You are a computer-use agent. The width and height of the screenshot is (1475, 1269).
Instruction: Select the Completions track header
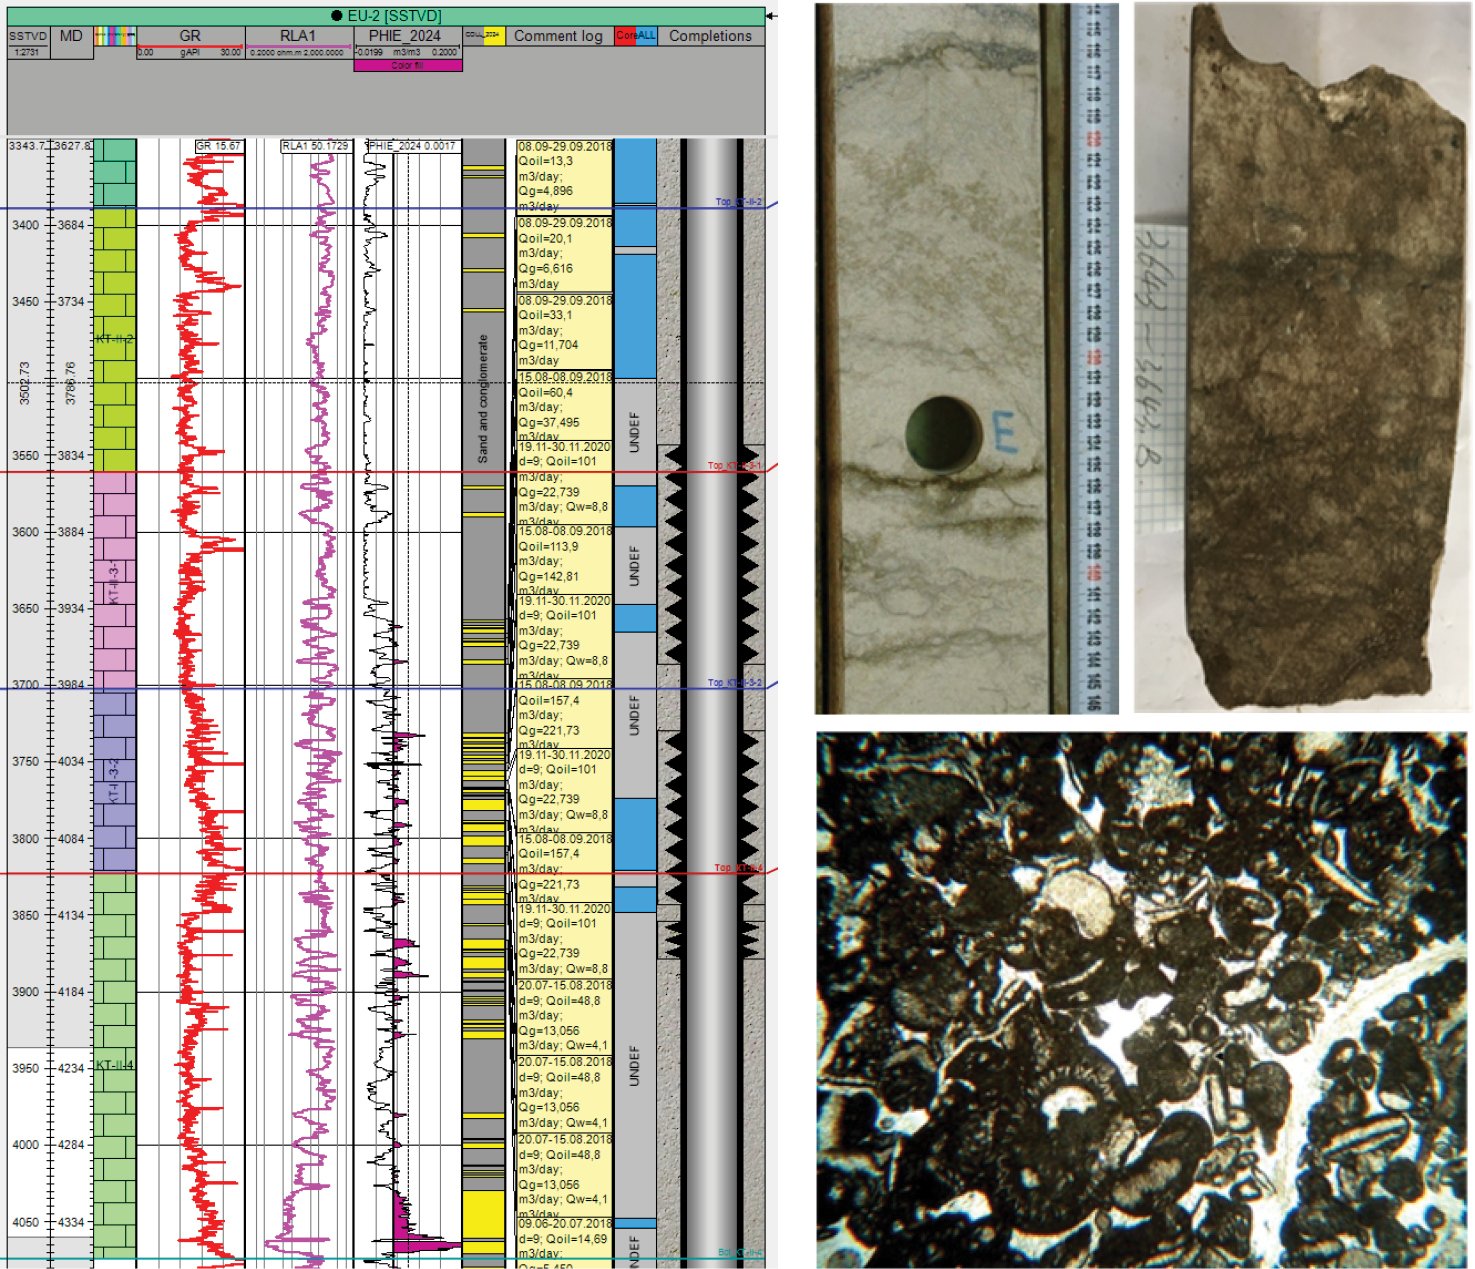click(x=710, y=36)
